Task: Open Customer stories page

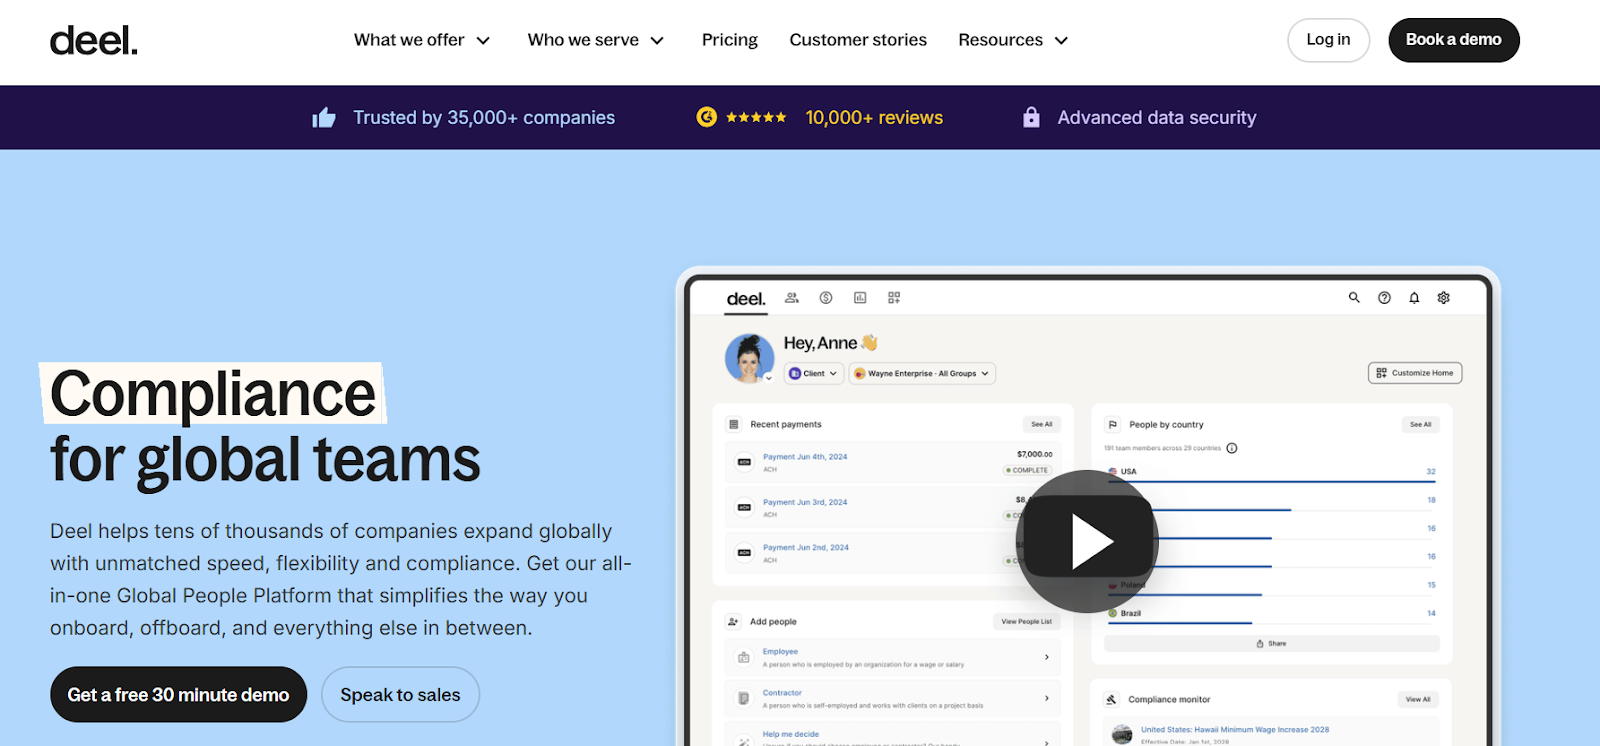Action: (858, 40)
